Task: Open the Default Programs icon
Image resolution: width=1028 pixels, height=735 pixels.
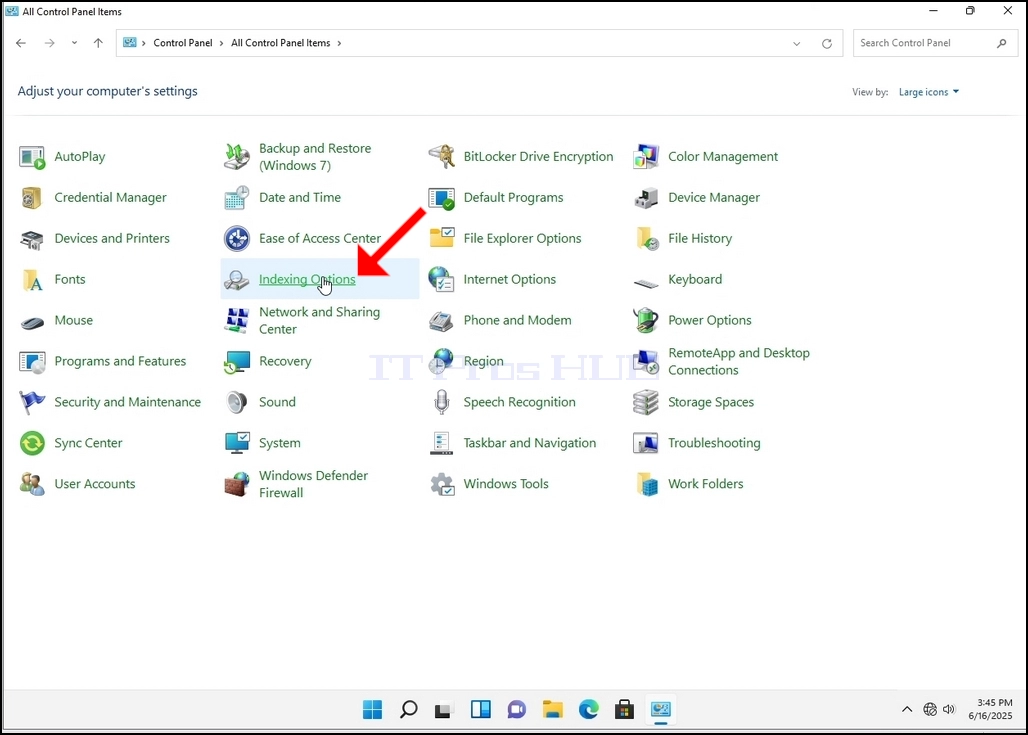Action: [x=441, y=198]
